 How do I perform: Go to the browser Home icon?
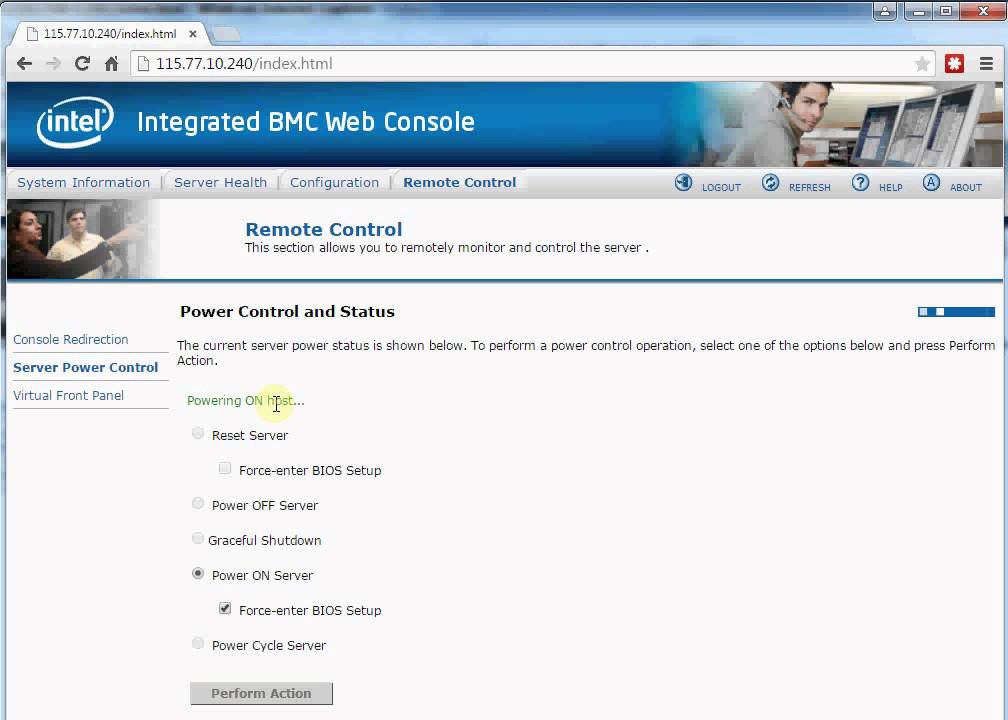tap(111, 64)
